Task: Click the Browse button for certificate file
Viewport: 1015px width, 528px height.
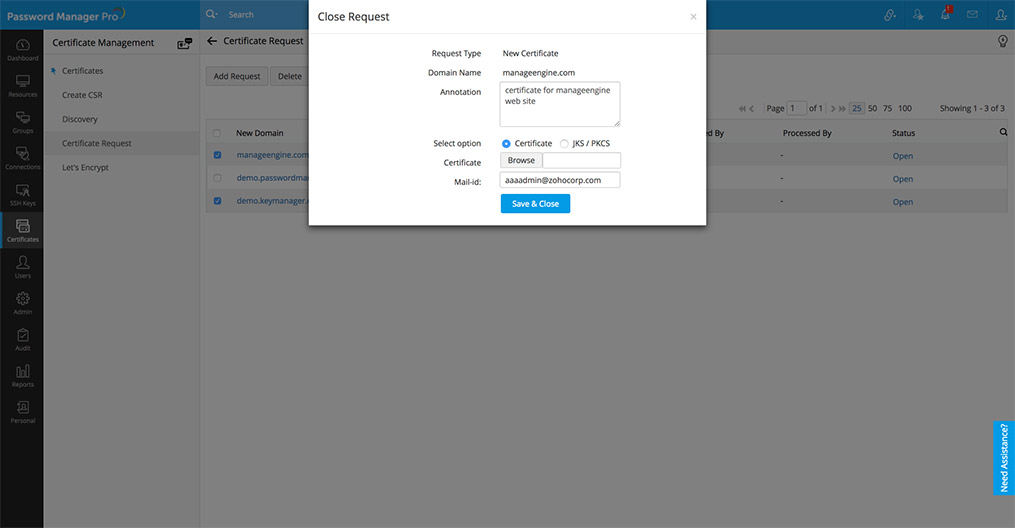Action: (x=521, y=160)
